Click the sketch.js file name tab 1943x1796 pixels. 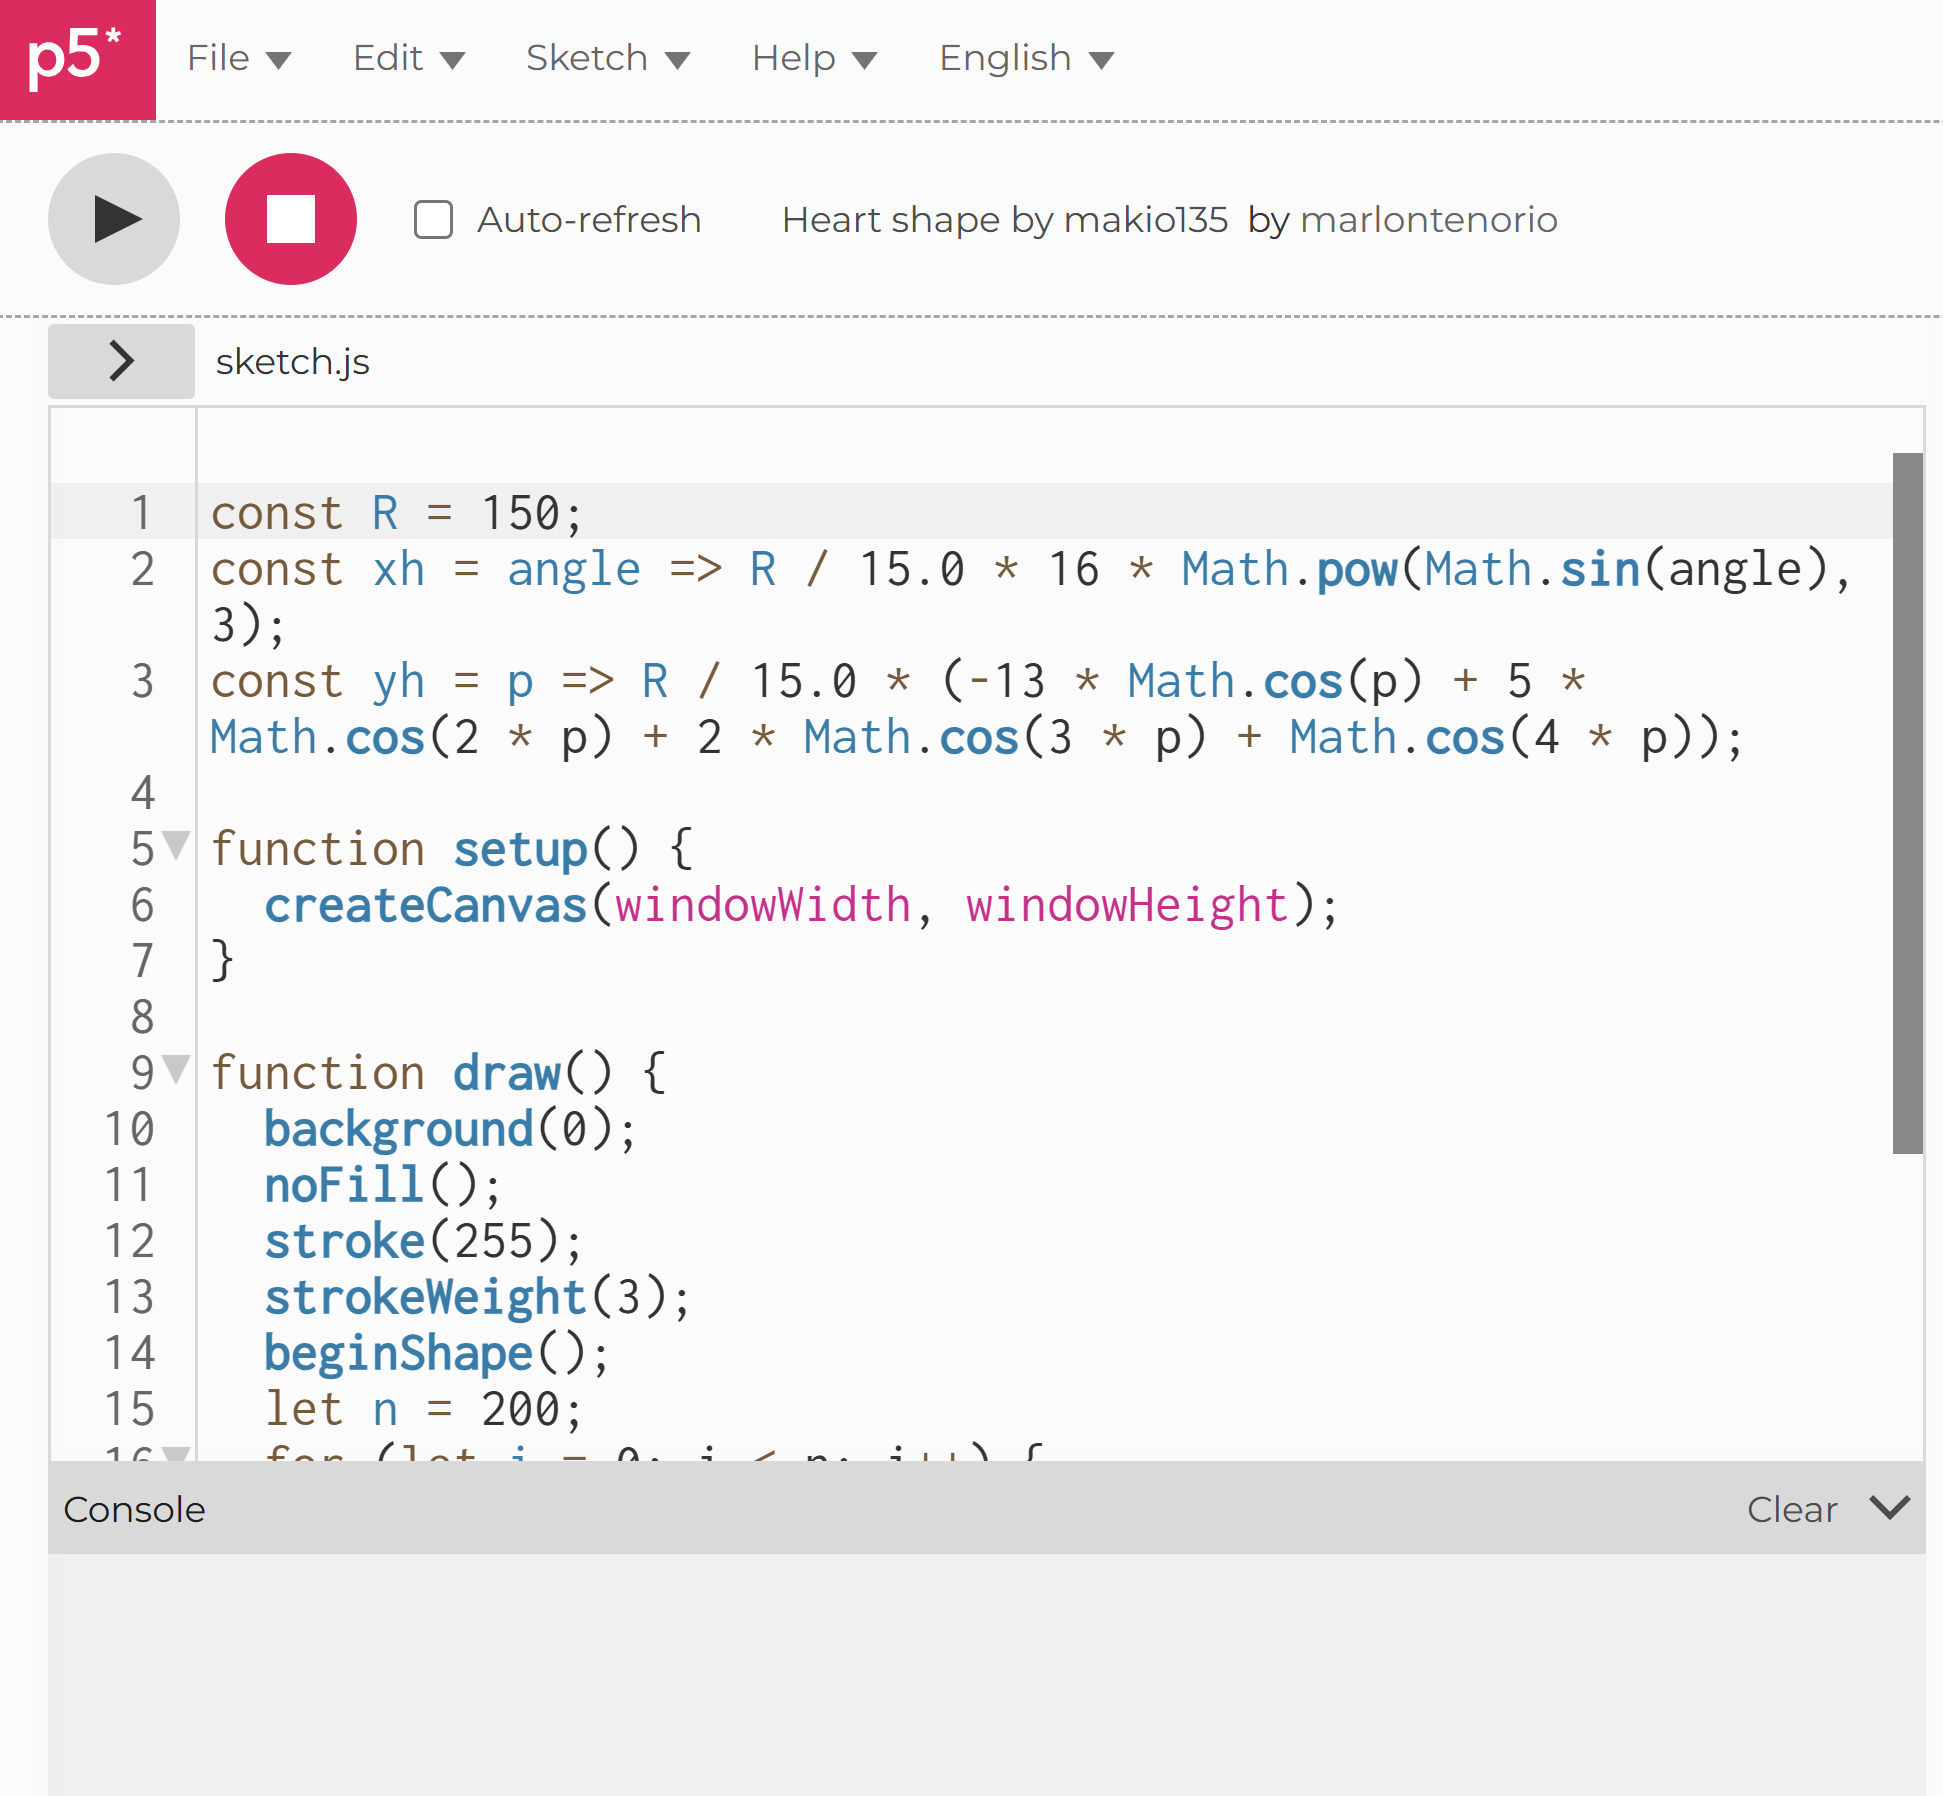[292, 362]
